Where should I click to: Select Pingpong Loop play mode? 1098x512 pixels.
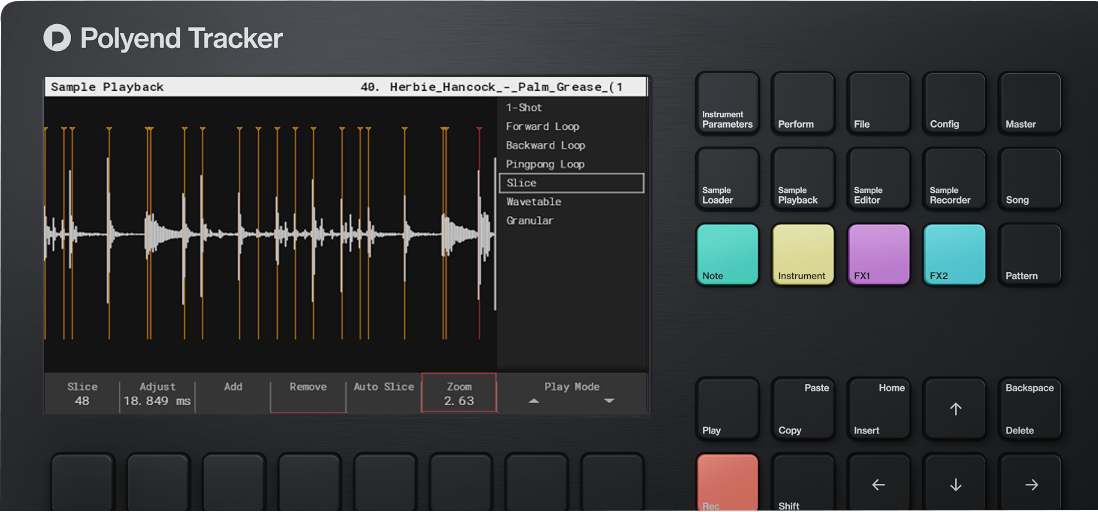coord(571,165)
